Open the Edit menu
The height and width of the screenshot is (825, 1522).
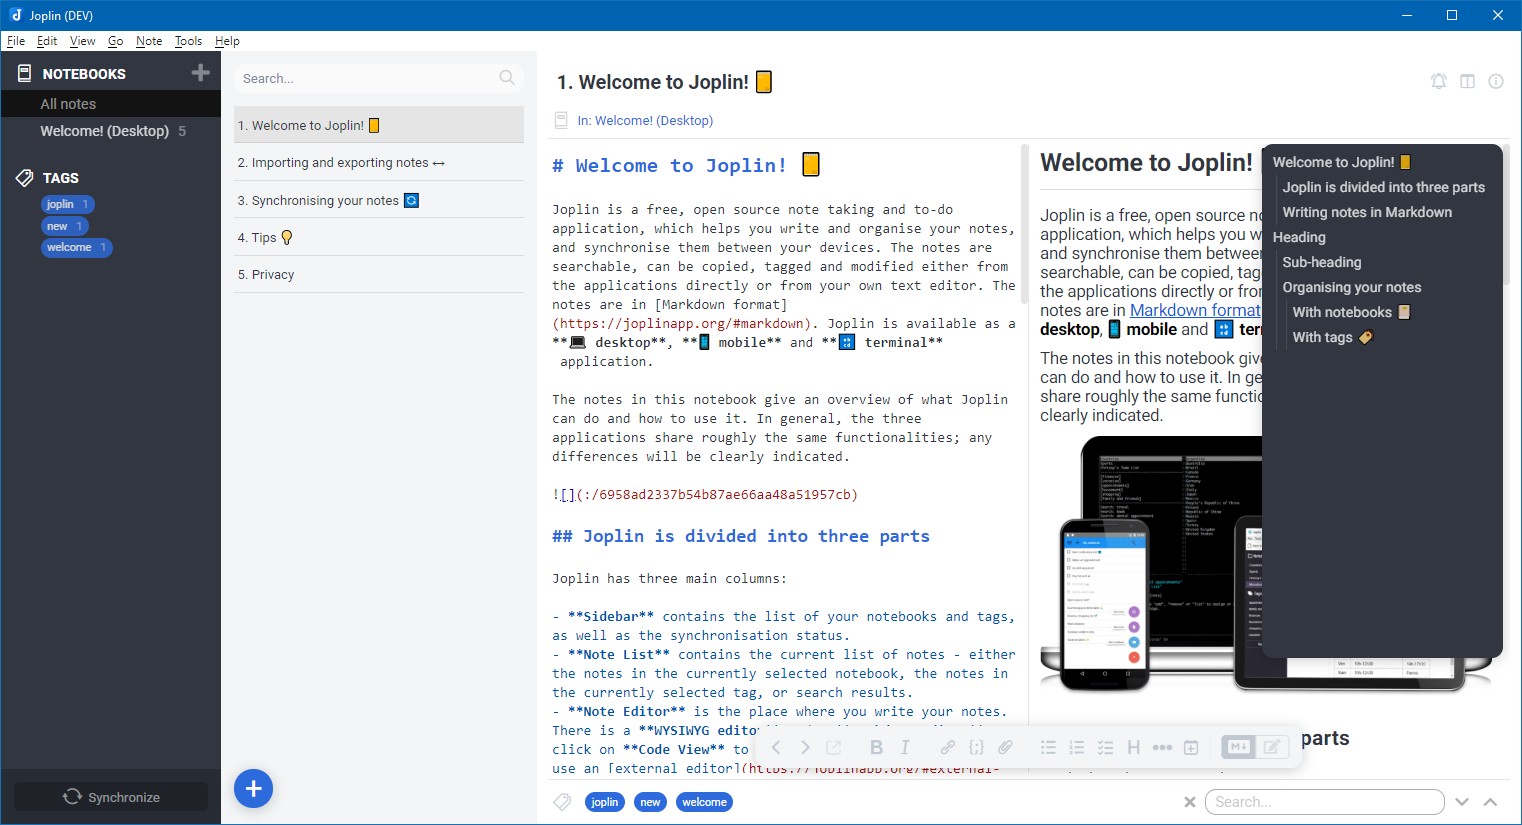(47, 41)
